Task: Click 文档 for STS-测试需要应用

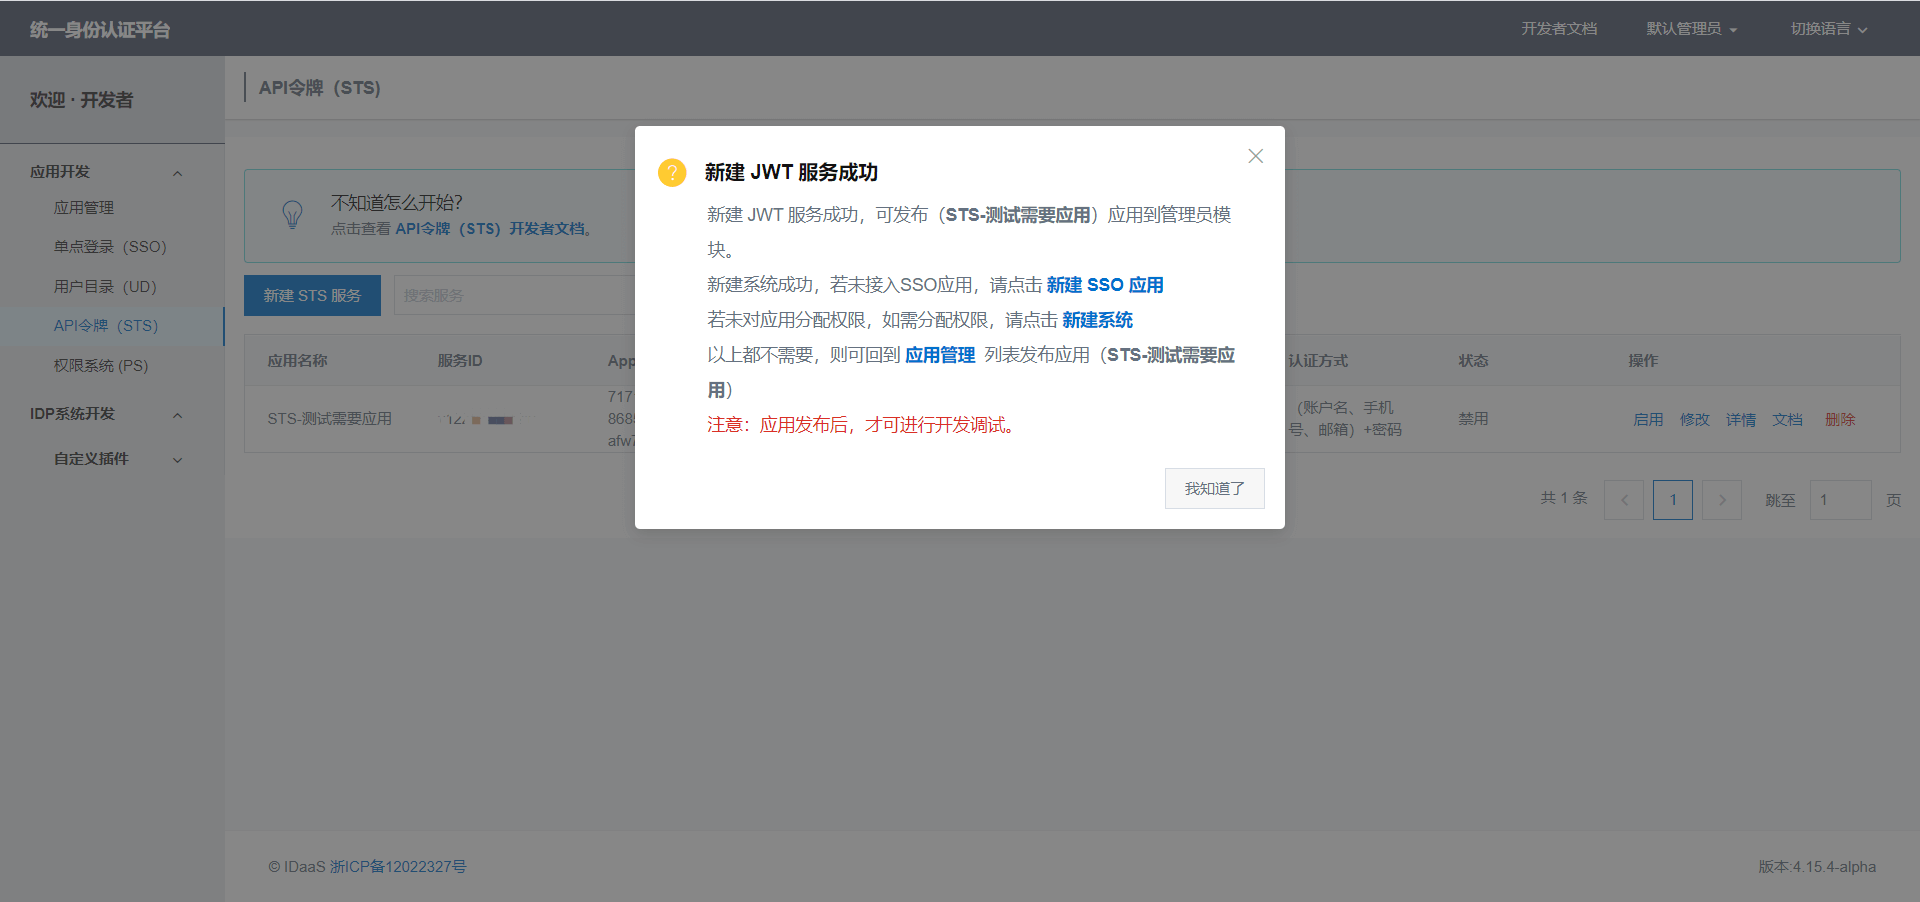Action: pyautogui.click(x=1787, y=419)
